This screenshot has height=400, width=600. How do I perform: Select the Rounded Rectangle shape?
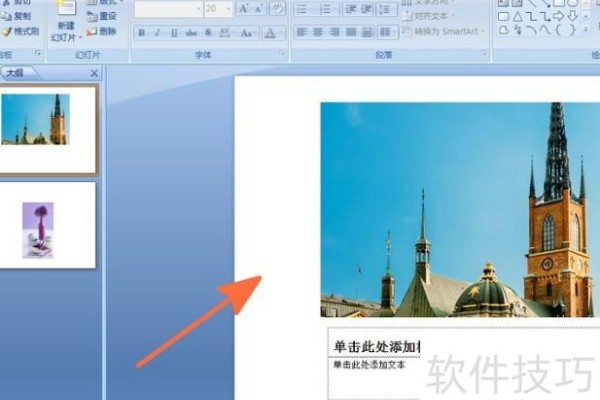click(x=504, y=16)
